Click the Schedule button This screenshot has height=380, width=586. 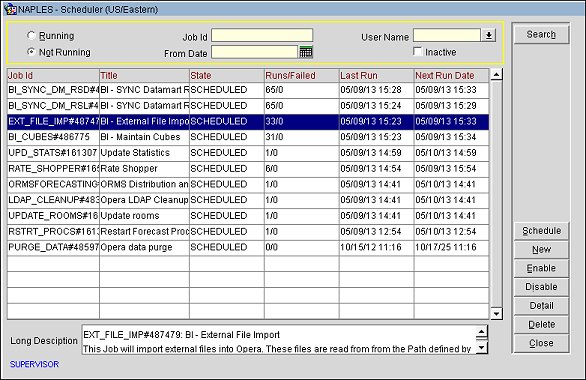click(x=541, y=231)
